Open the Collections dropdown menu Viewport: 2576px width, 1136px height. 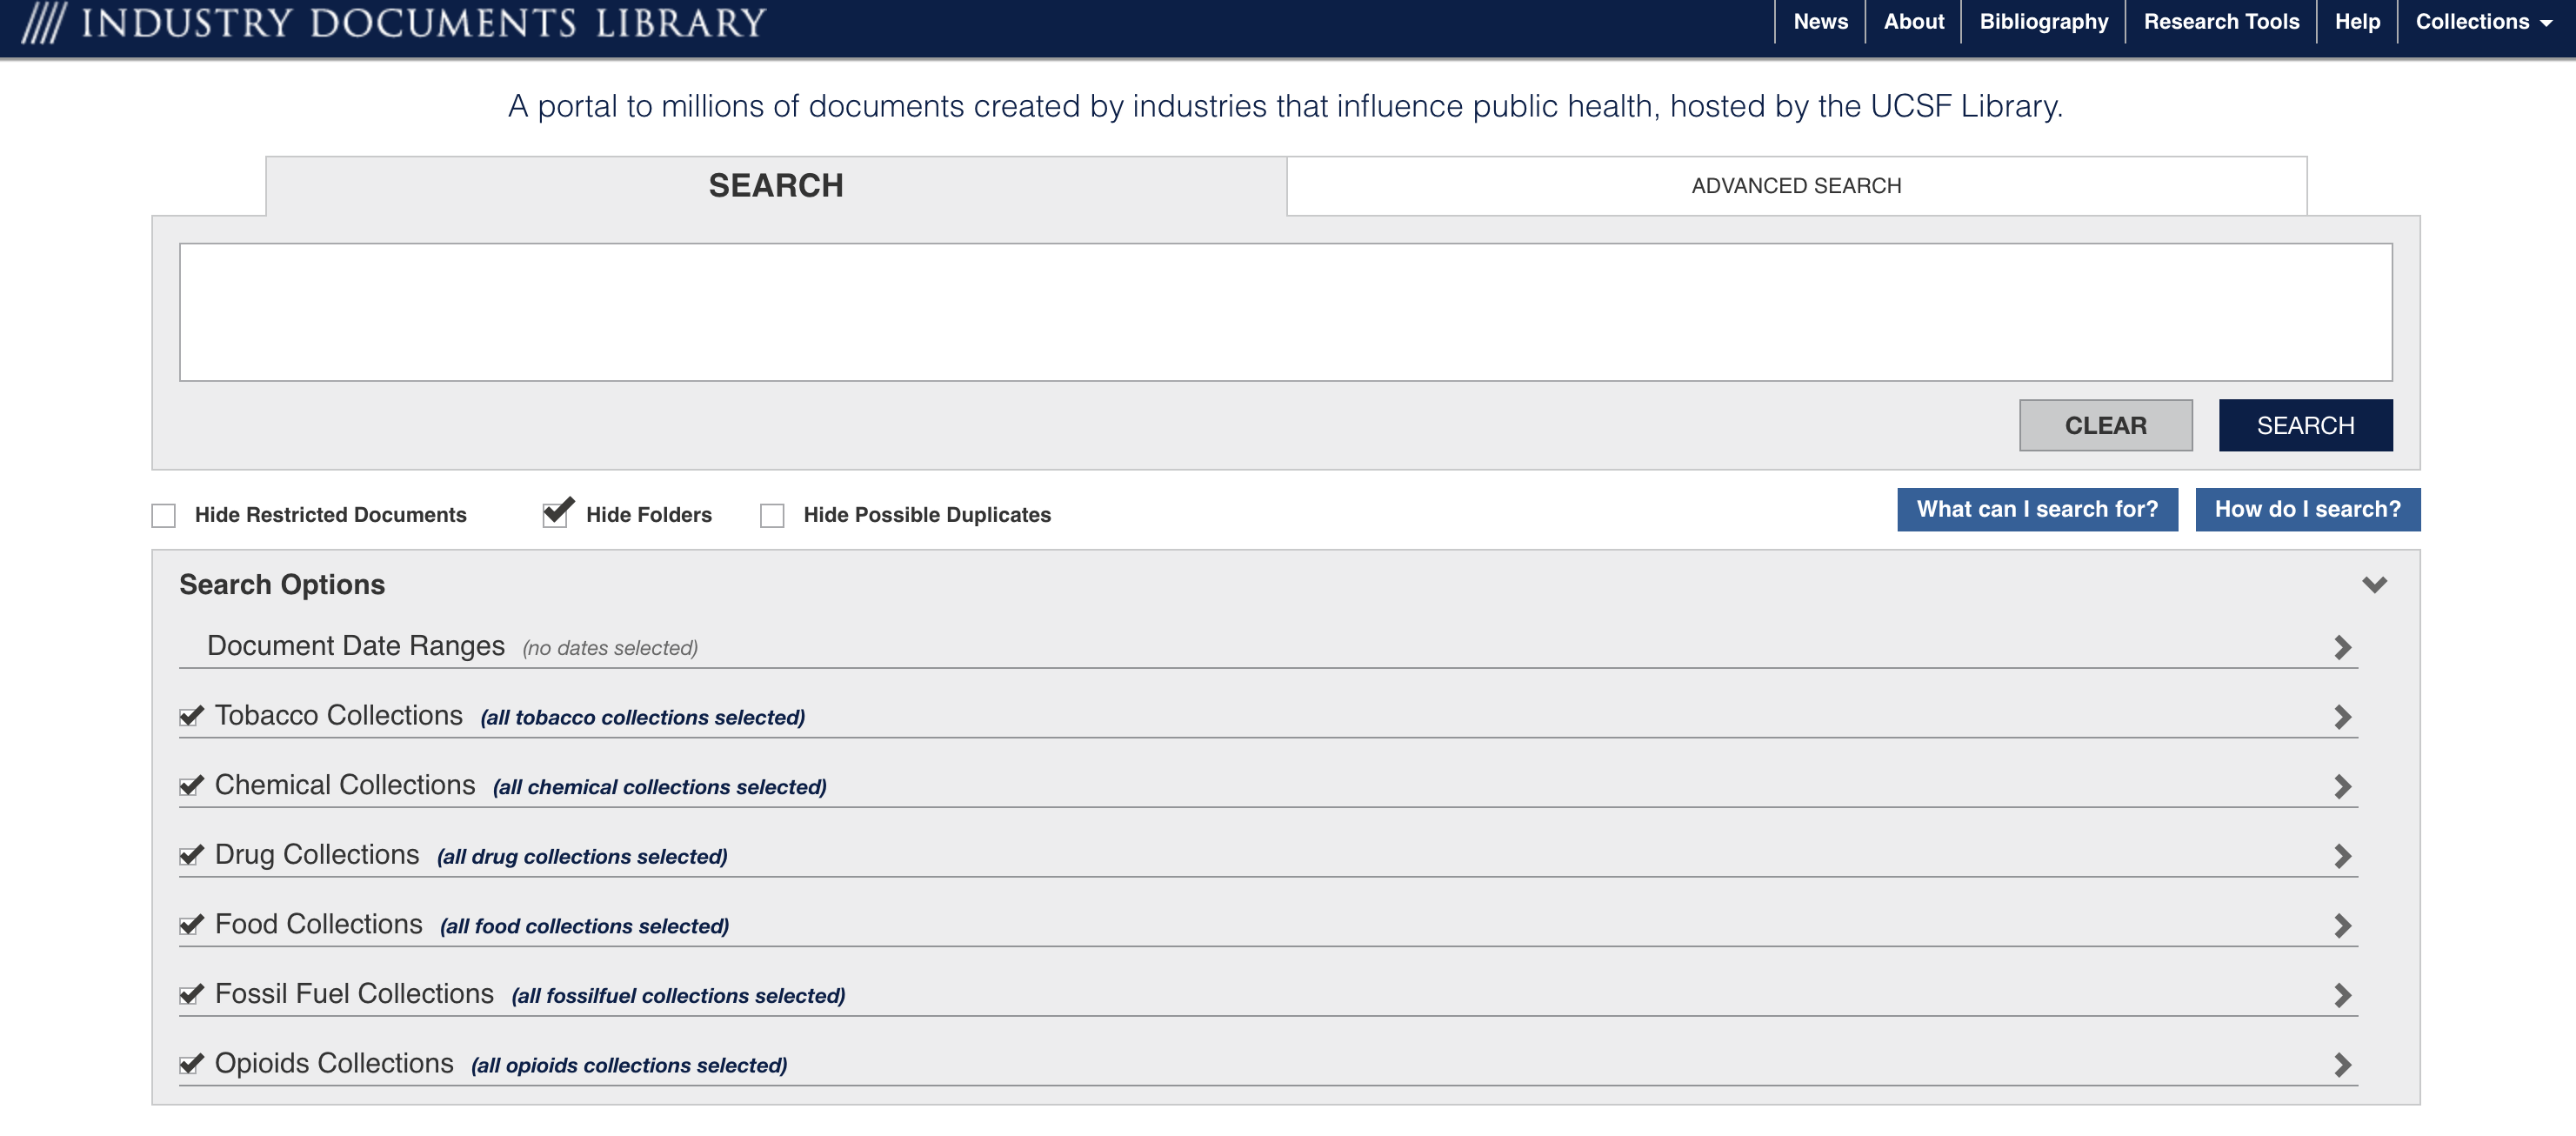pyautogui.click(x=2482, y=21)
